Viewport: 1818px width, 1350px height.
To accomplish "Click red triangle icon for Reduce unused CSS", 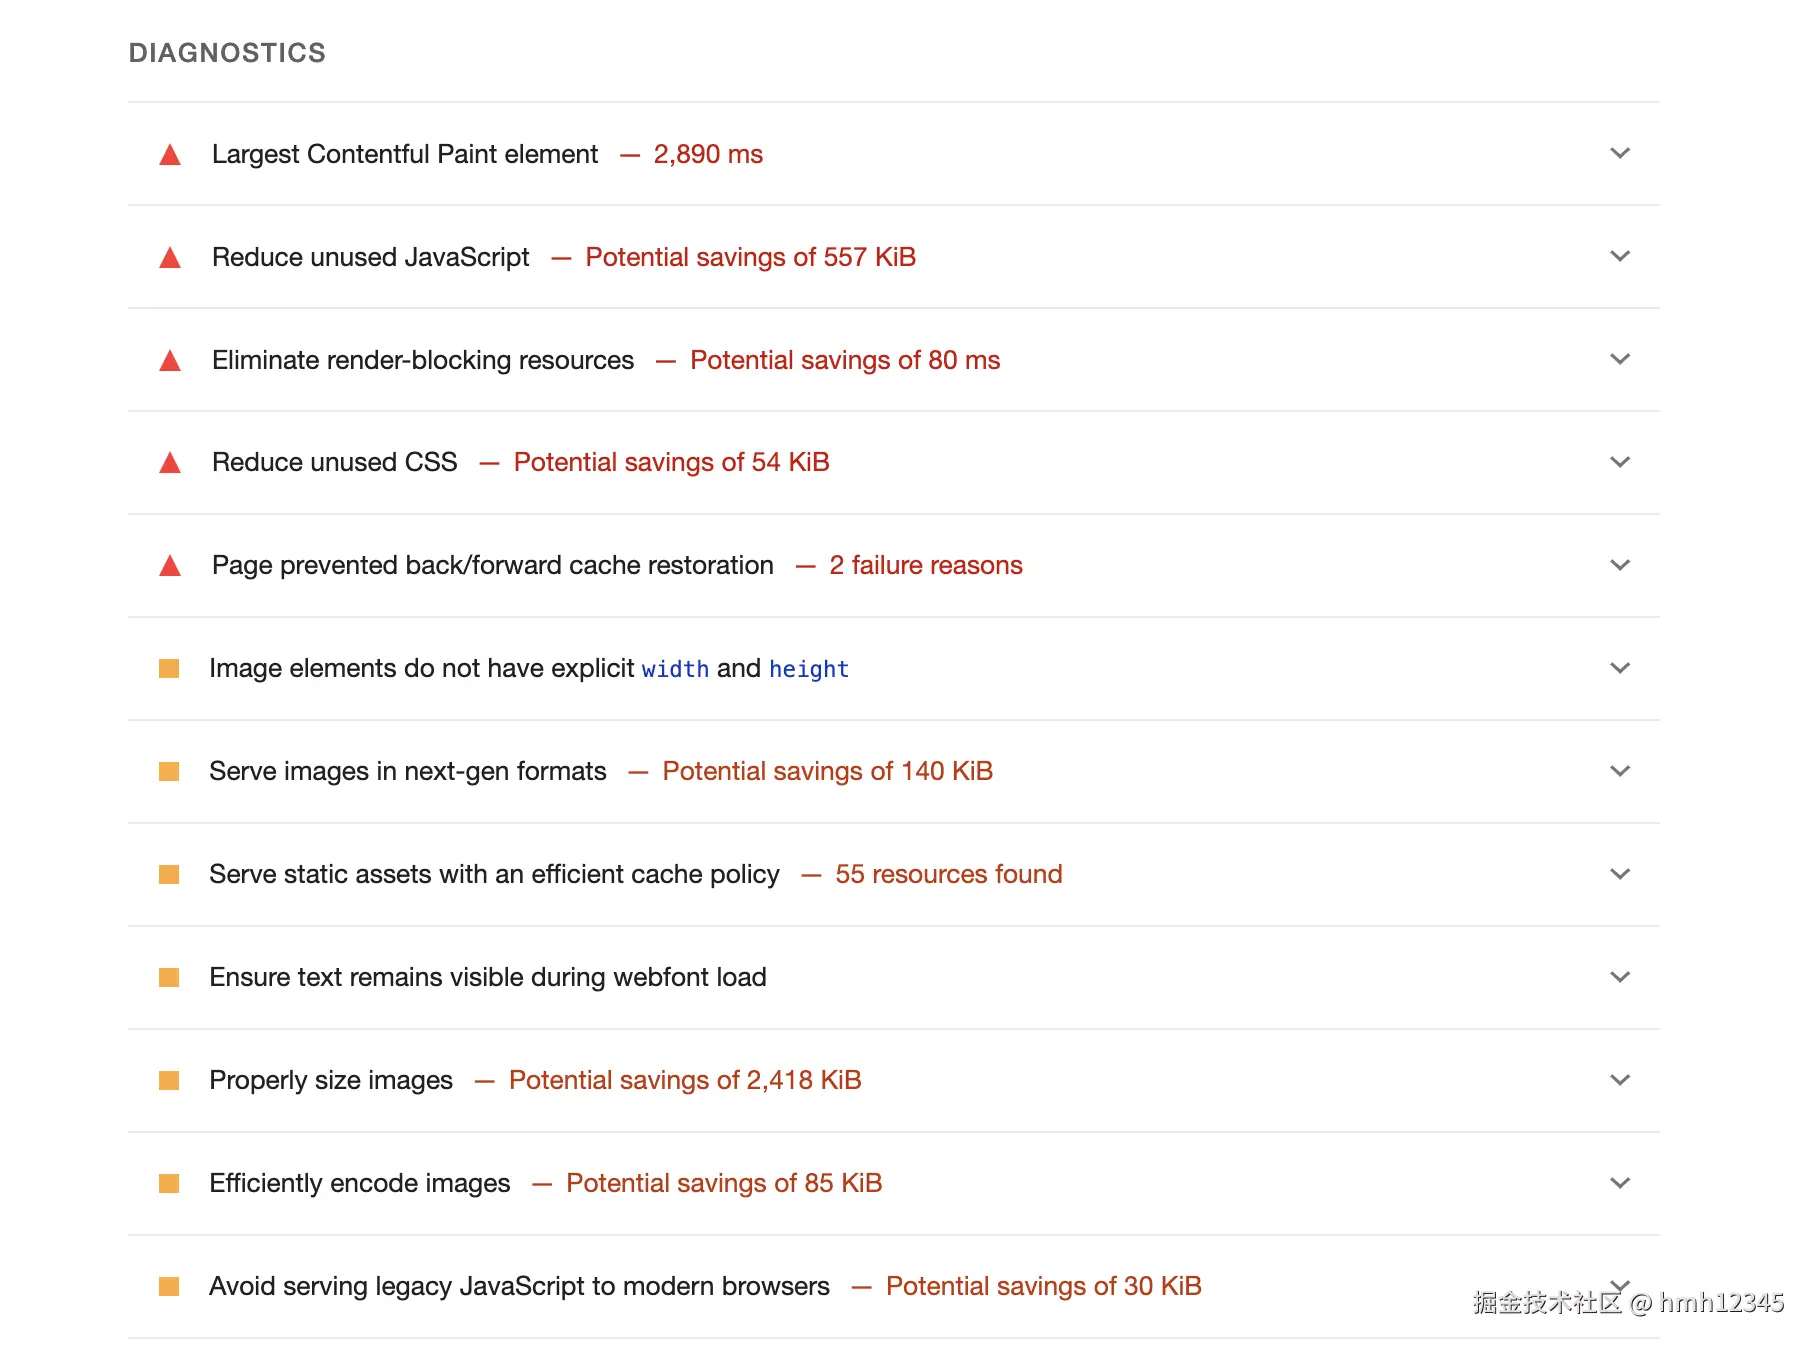I will tap(170, 463).
